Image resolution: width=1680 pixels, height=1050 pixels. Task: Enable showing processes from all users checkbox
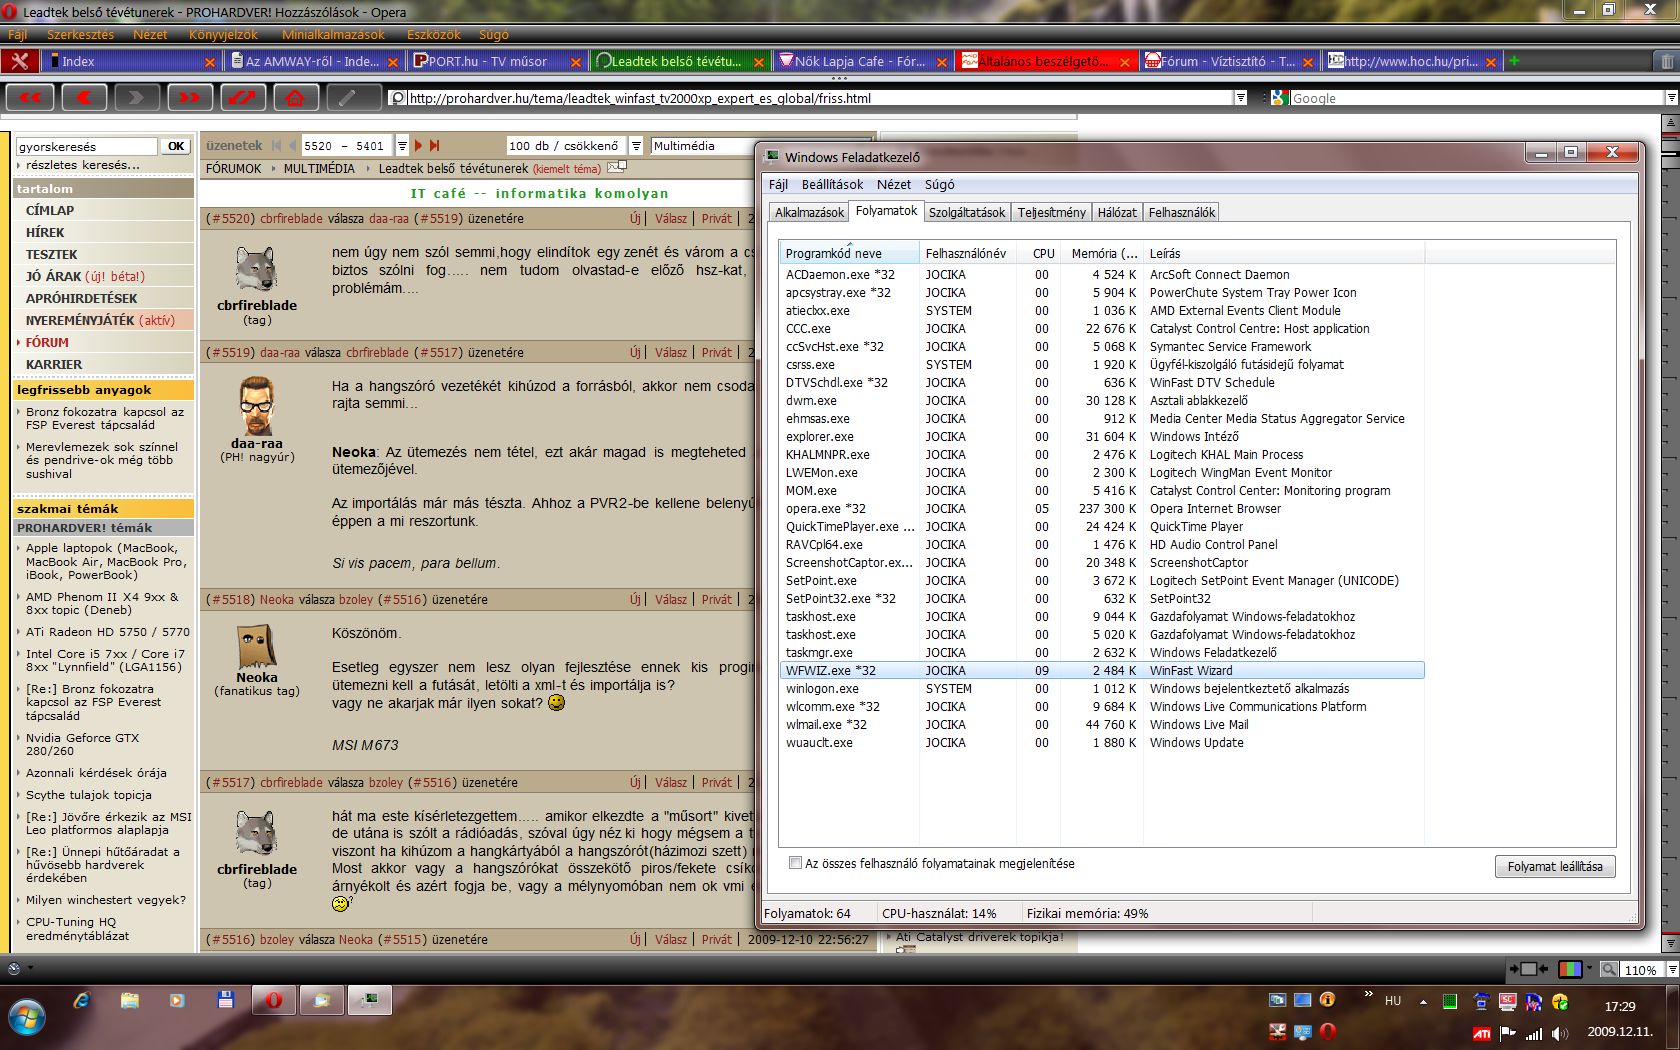[x=796, y=863]
